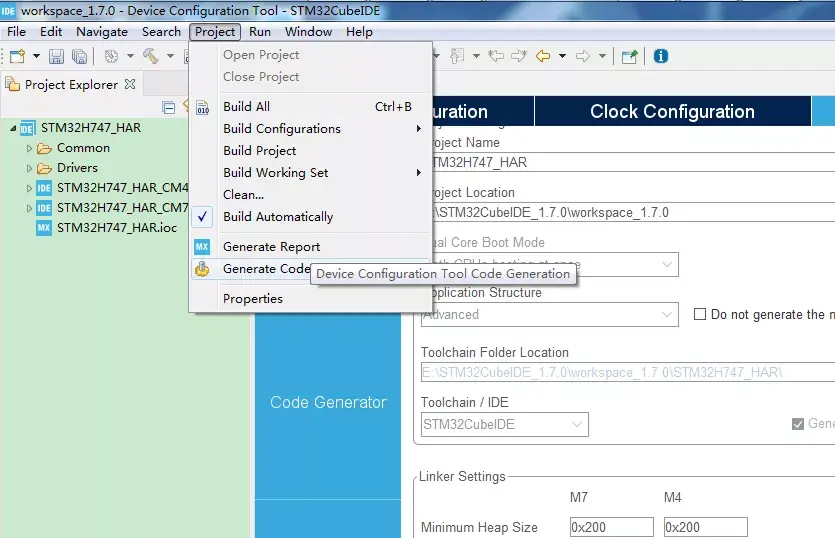Viewport: 835px width, 538px height.
Task: Click the Save All toolbar icon
Action: coord(79,56)
